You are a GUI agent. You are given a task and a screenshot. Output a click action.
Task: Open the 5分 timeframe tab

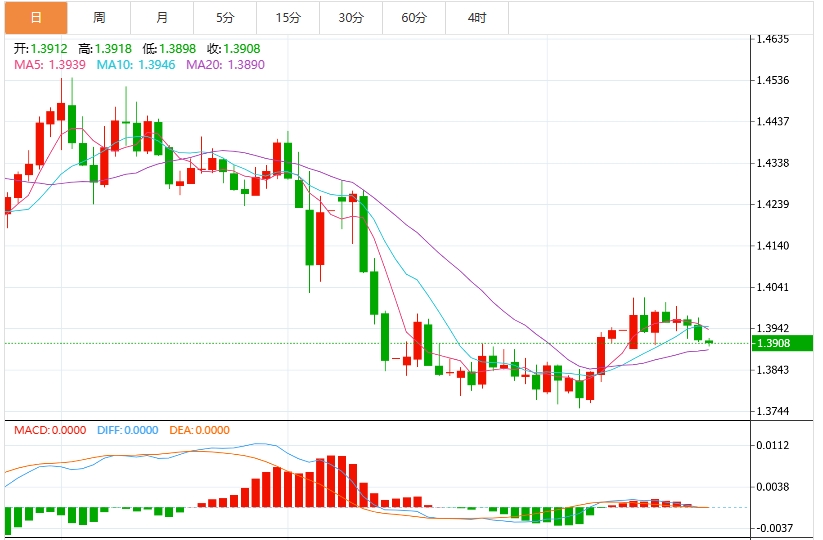pos(225,17)
